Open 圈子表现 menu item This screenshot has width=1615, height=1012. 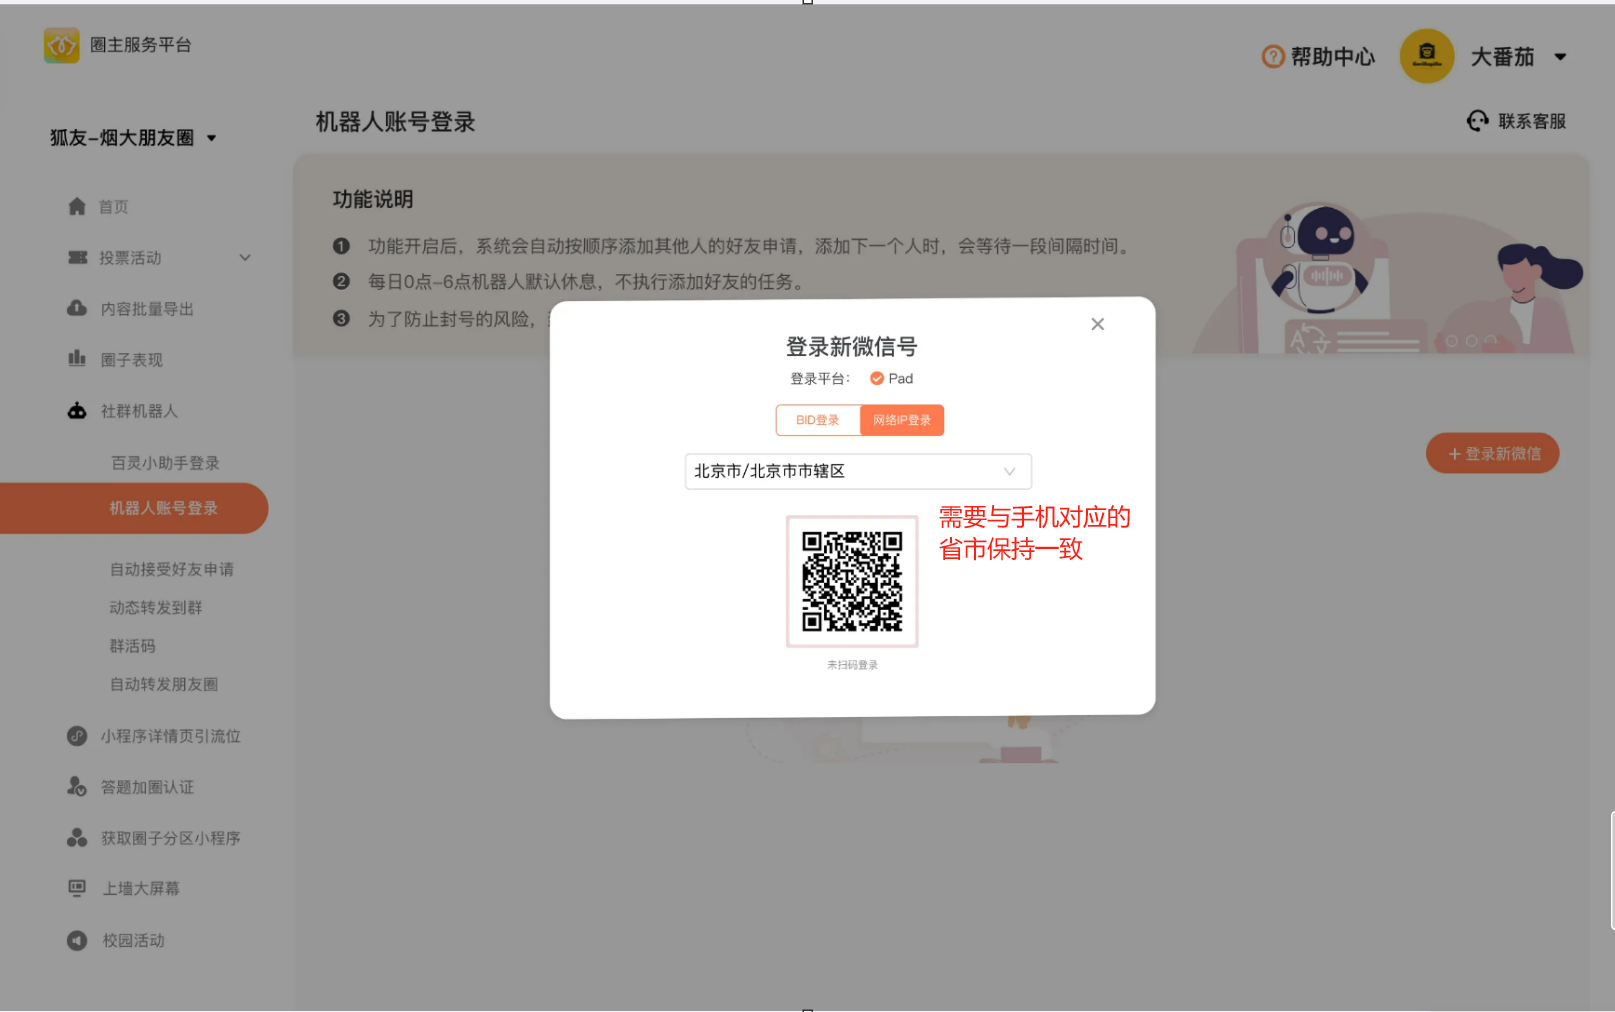pos(131,360)
